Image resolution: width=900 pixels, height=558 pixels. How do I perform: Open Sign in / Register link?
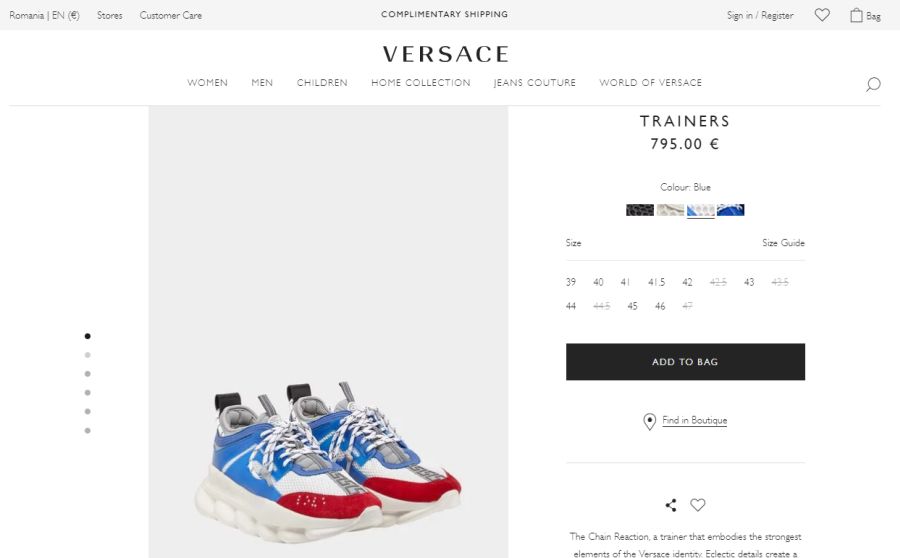(x=760, y=16)
